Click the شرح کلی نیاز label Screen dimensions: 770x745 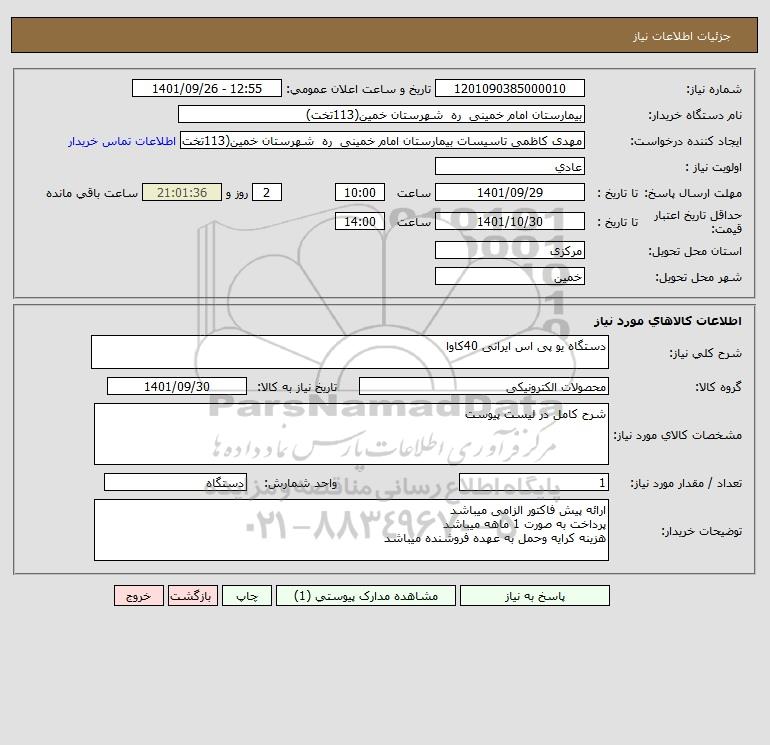[x=706, y=353]
